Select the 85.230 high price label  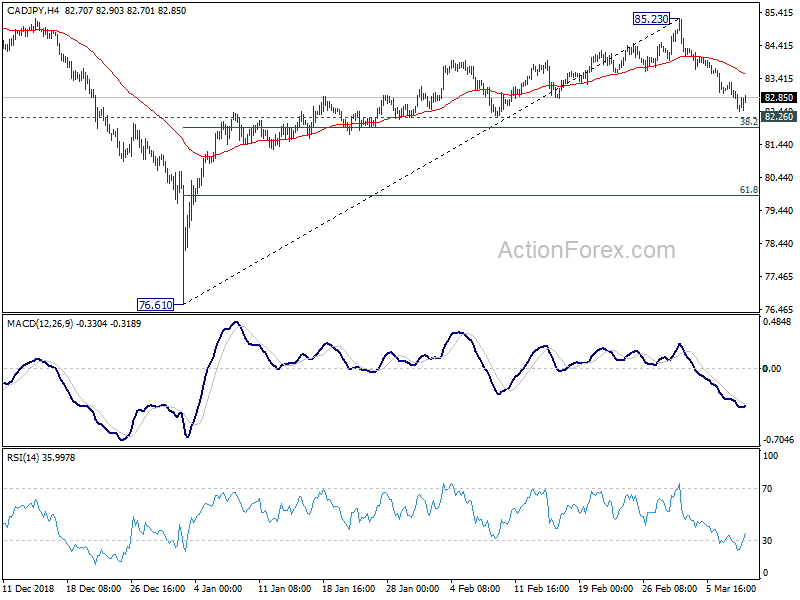coord(651,19)
